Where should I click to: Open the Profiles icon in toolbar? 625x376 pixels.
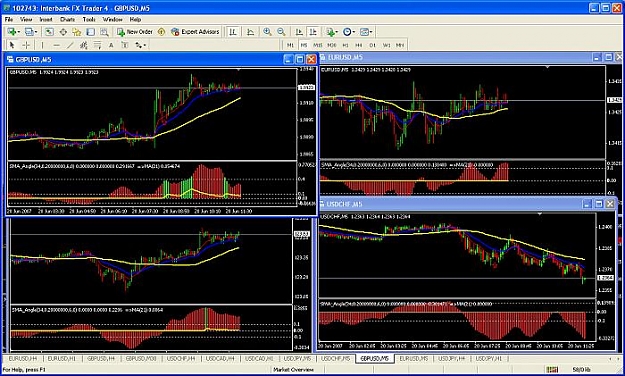[x=29, y=32]
